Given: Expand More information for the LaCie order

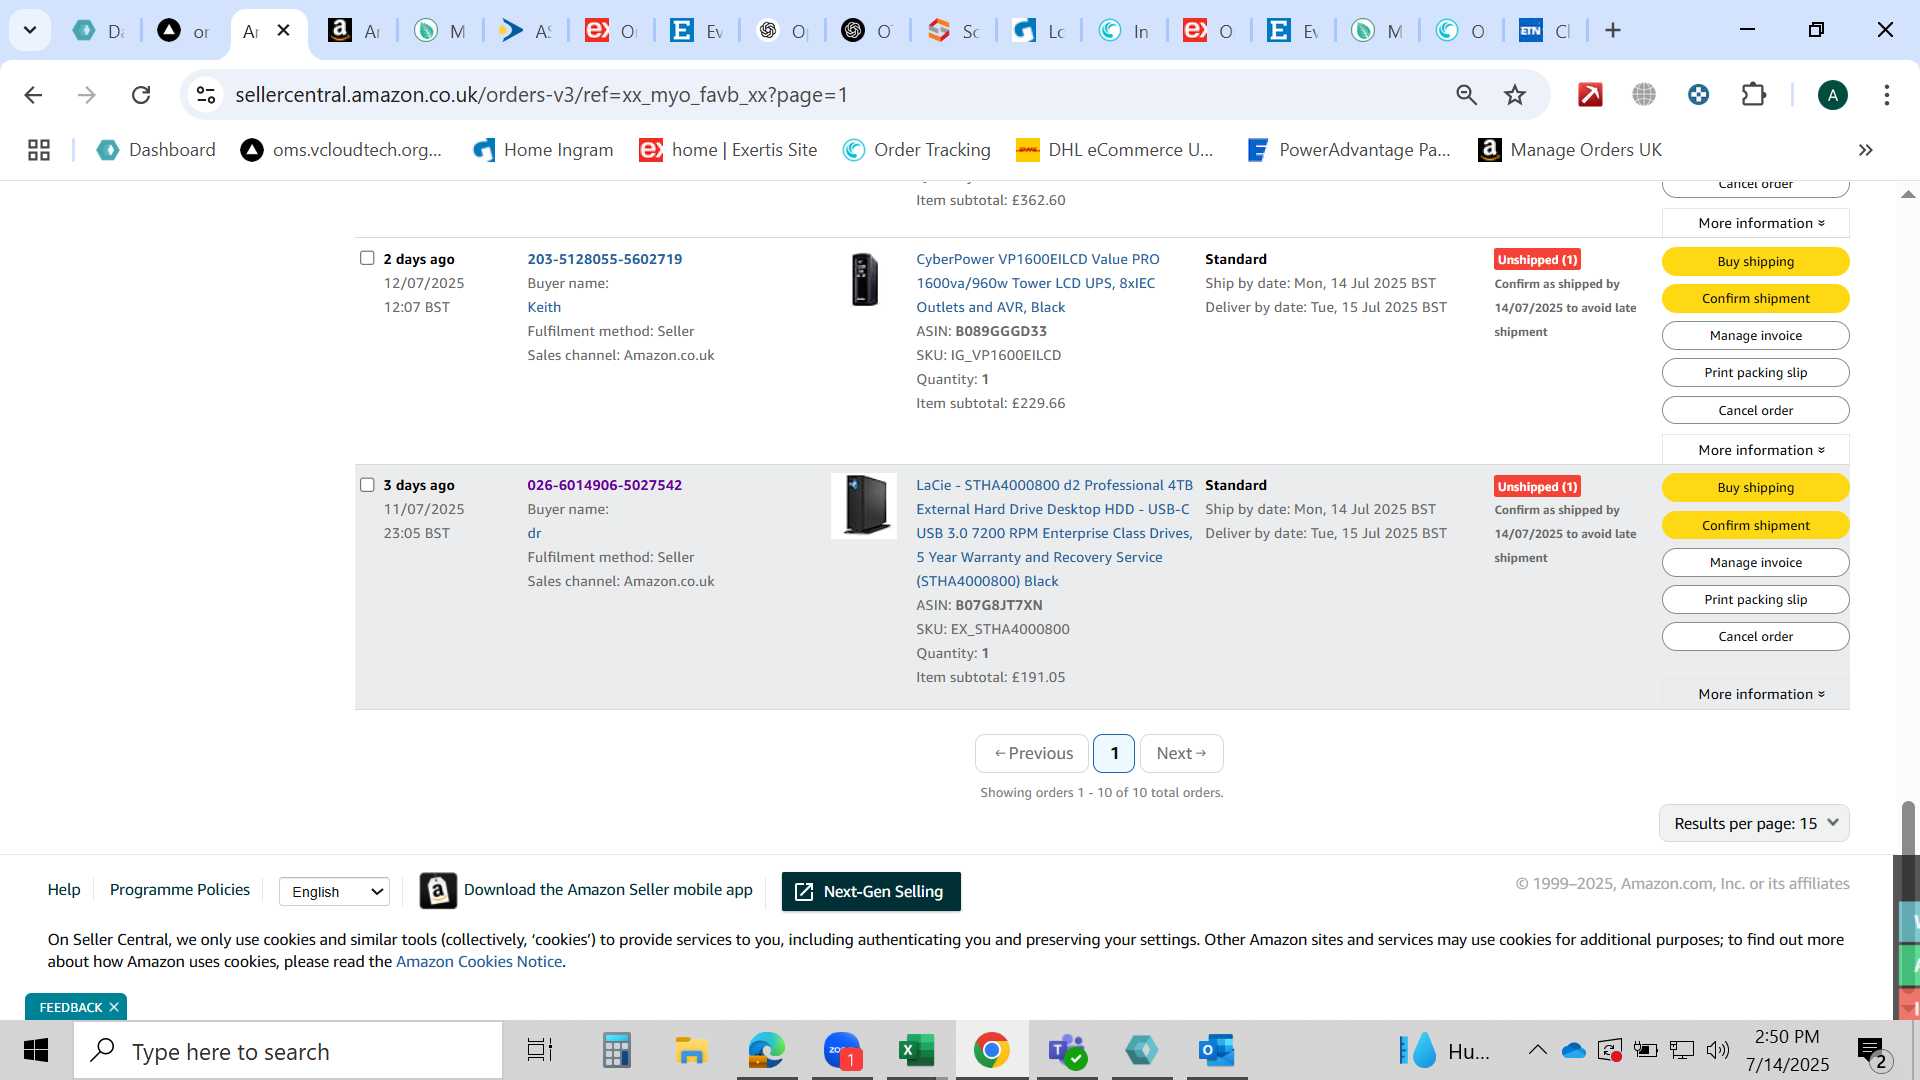Looking at the screenshot, I should tap(1755, 694).
